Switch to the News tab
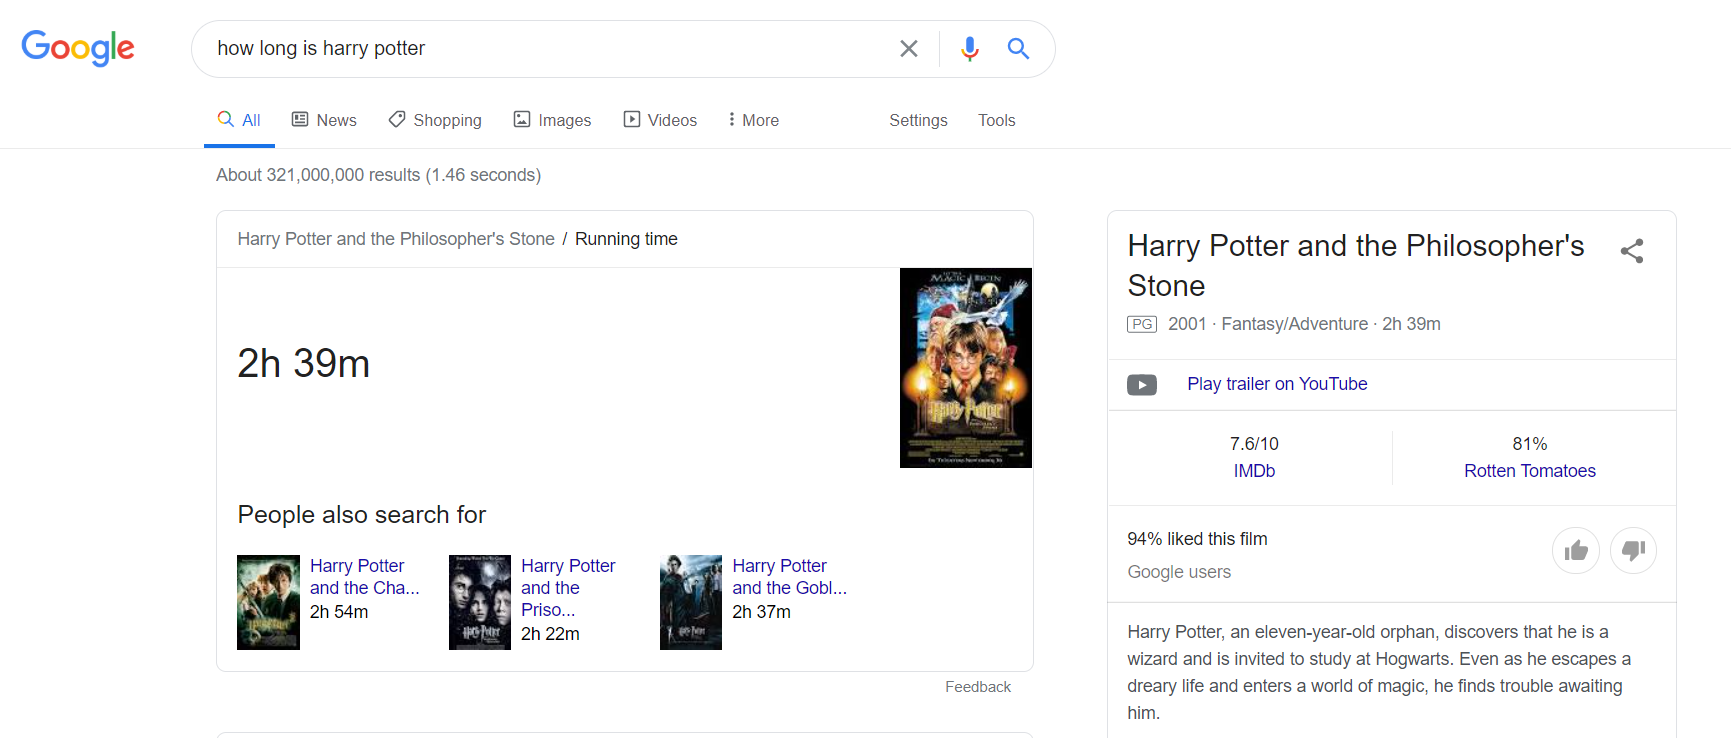 [x=324, y=120]
